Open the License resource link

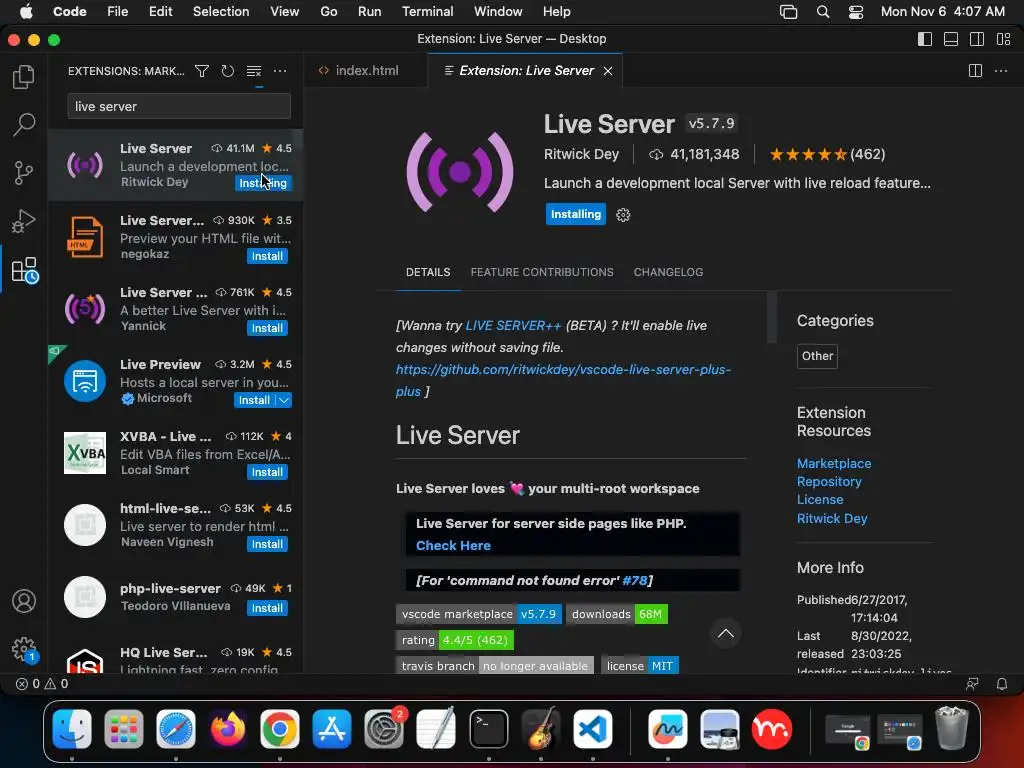tap(820, 500)
